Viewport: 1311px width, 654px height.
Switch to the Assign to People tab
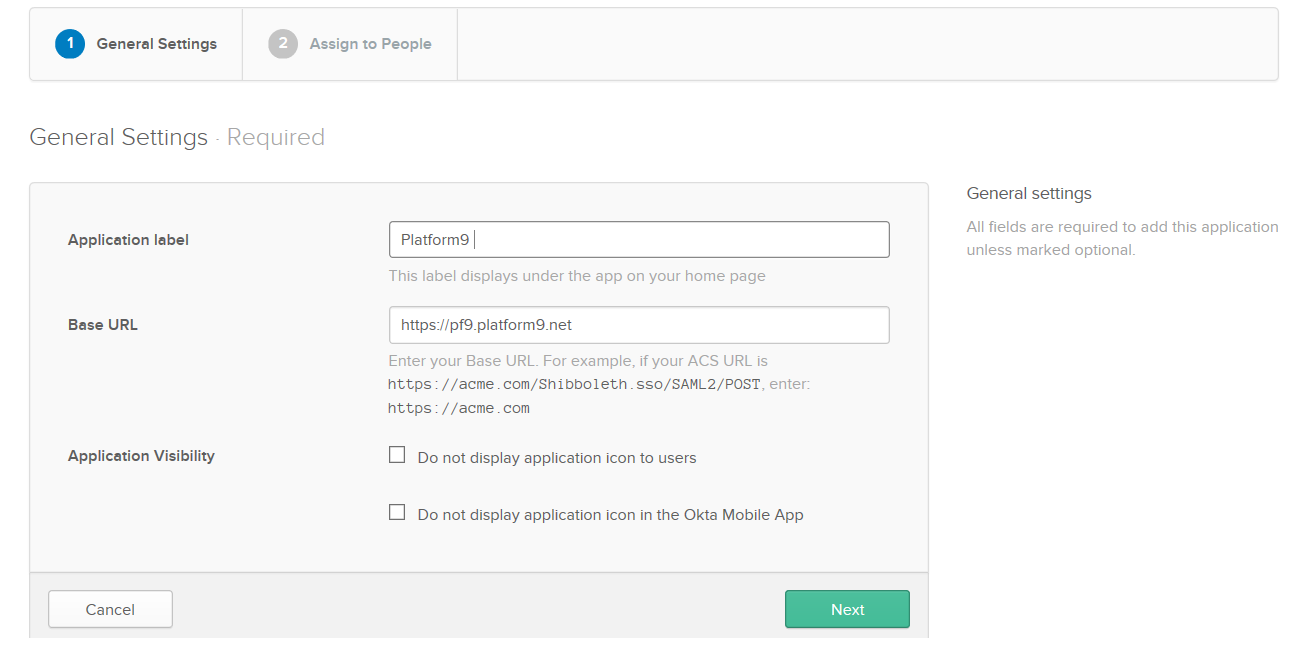(x=370, y=44)
